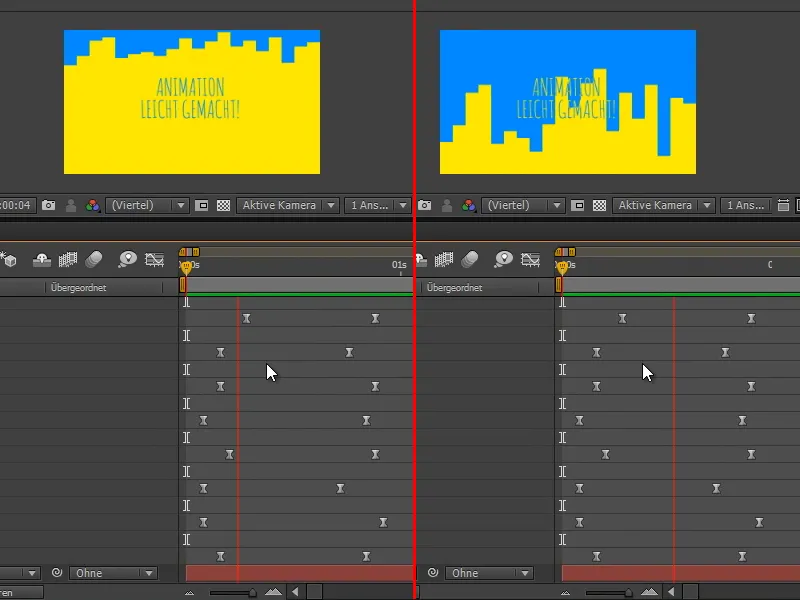Enable motion blur in right timeline

(470, 260)
